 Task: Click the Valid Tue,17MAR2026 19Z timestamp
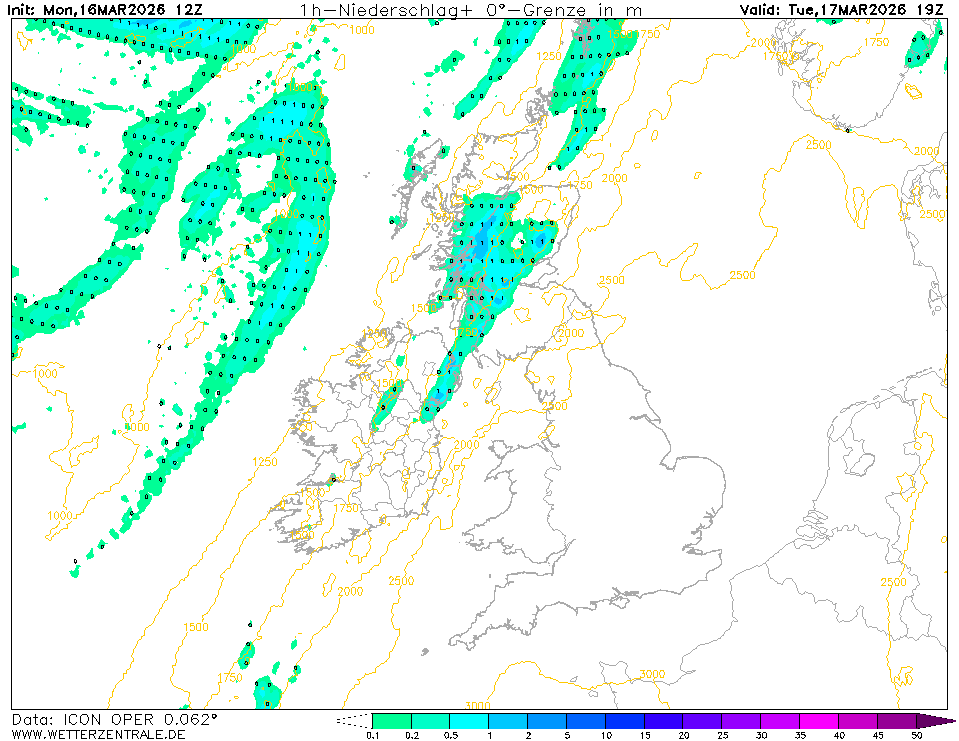(x=841, y=10)
